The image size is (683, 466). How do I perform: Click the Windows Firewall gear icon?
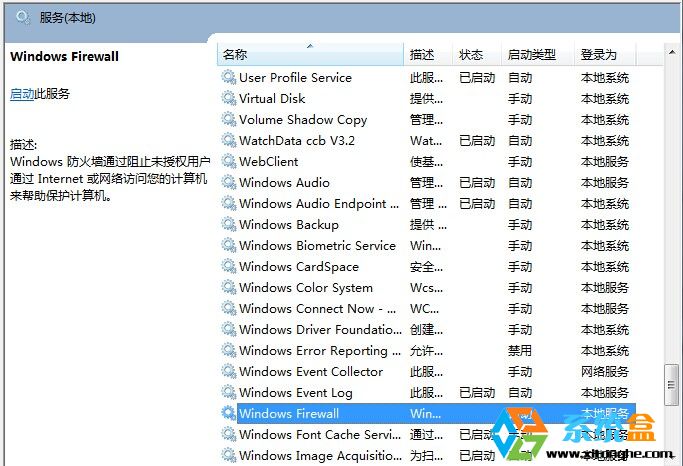point(228,414)
